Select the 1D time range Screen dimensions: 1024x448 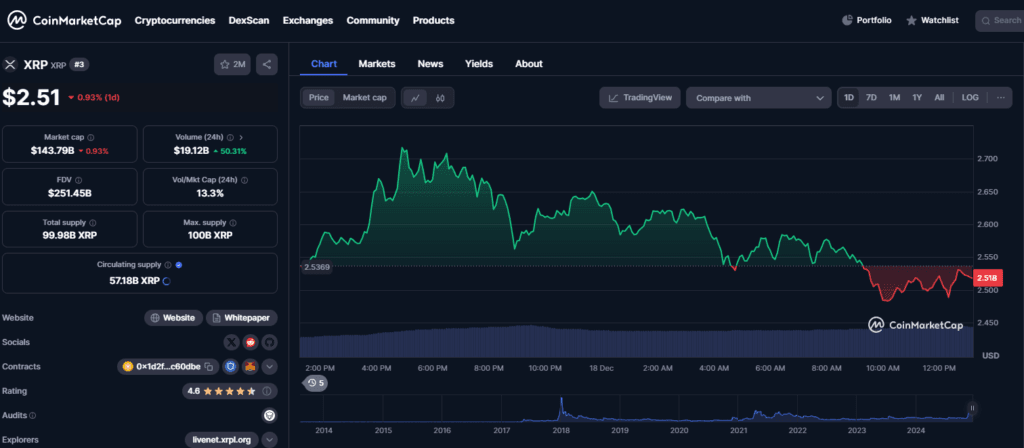pos(849,97)
